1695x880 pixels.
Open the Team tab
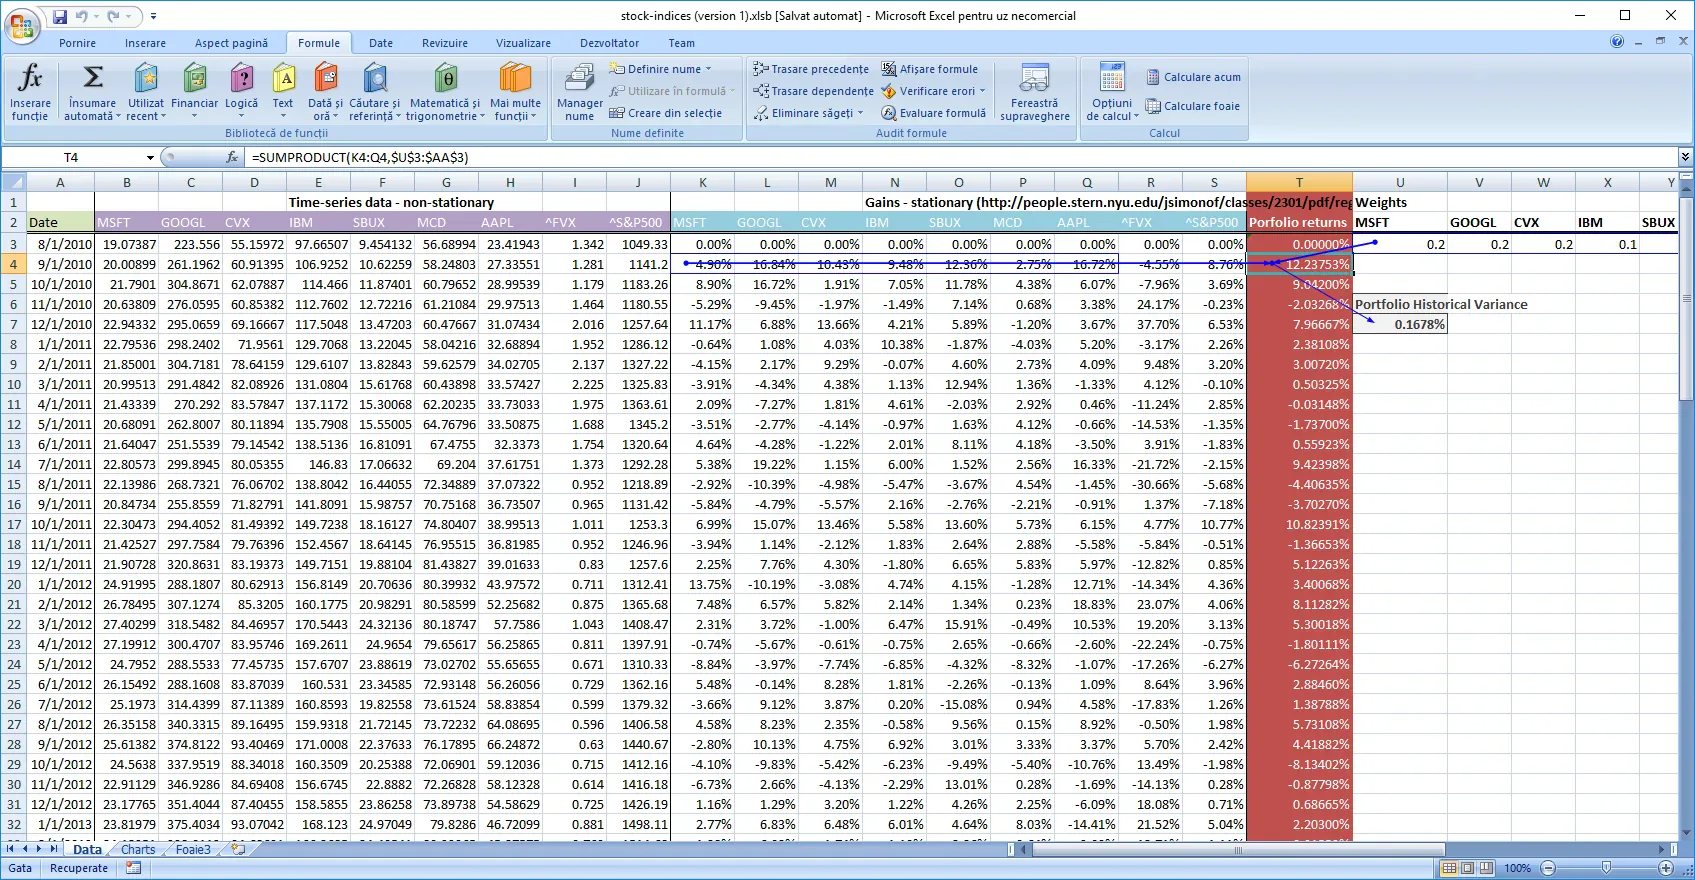(682, 43)
